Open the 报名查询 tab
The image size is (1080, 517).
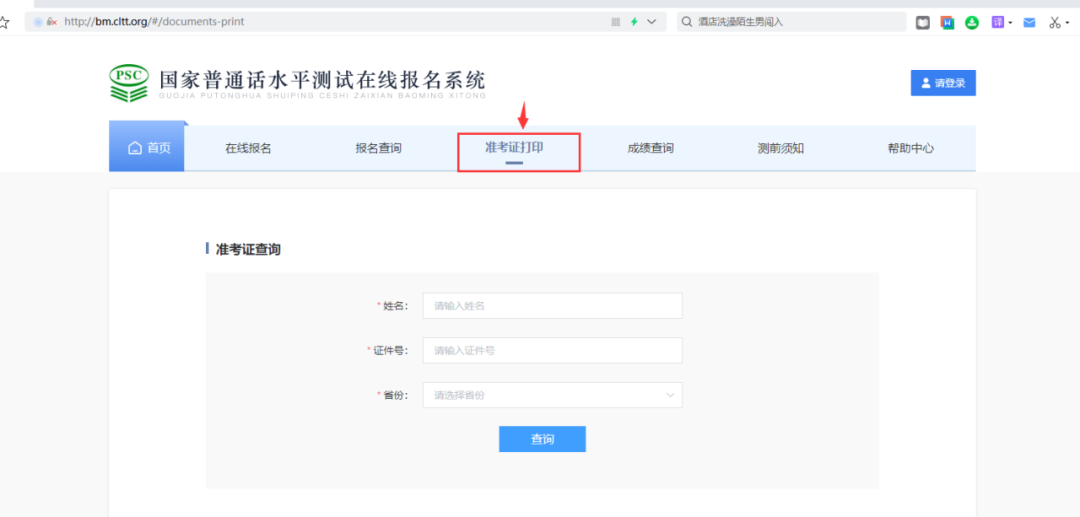pyautogui.click(x=378, y=148)
